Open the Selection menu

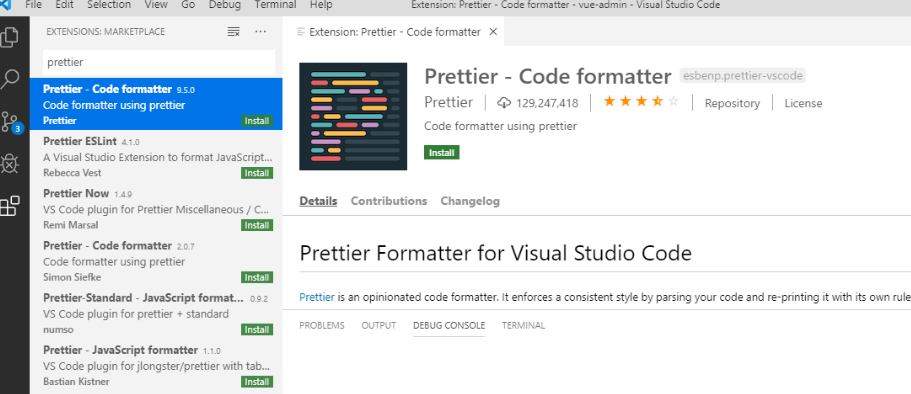coord(109,5)
